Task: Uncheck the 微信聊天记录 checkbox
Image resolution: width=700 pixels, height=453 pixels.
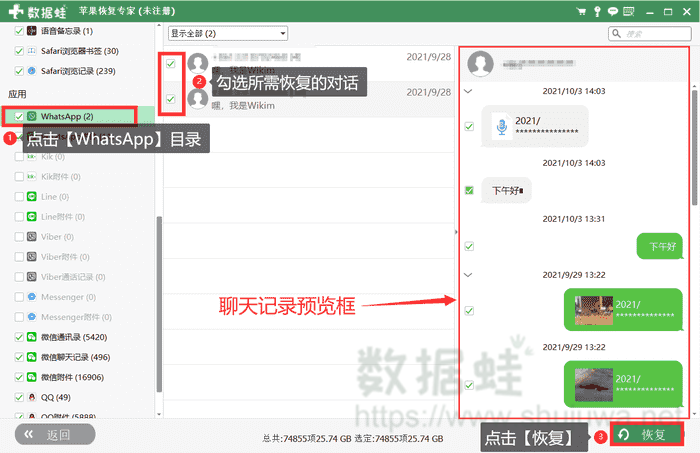Action: tap(19, 357)
